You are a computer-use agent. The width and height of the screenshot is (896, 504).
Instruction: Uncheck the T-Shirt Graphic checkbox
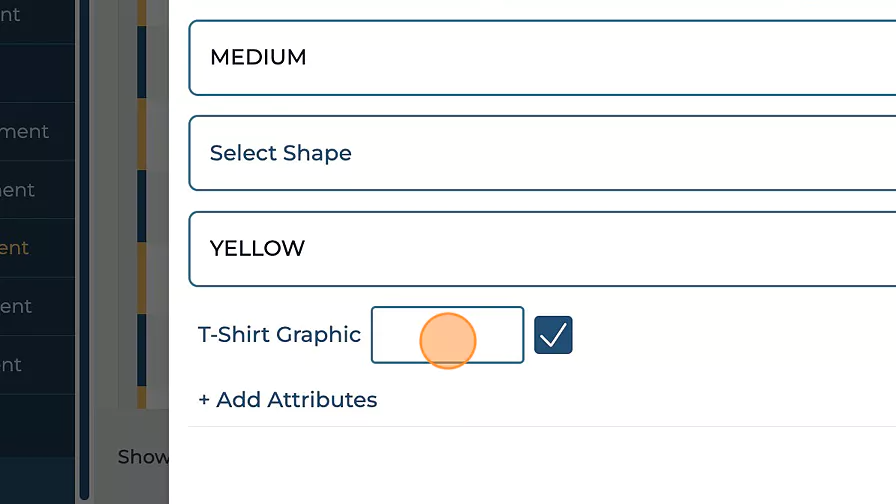point(553,335)
